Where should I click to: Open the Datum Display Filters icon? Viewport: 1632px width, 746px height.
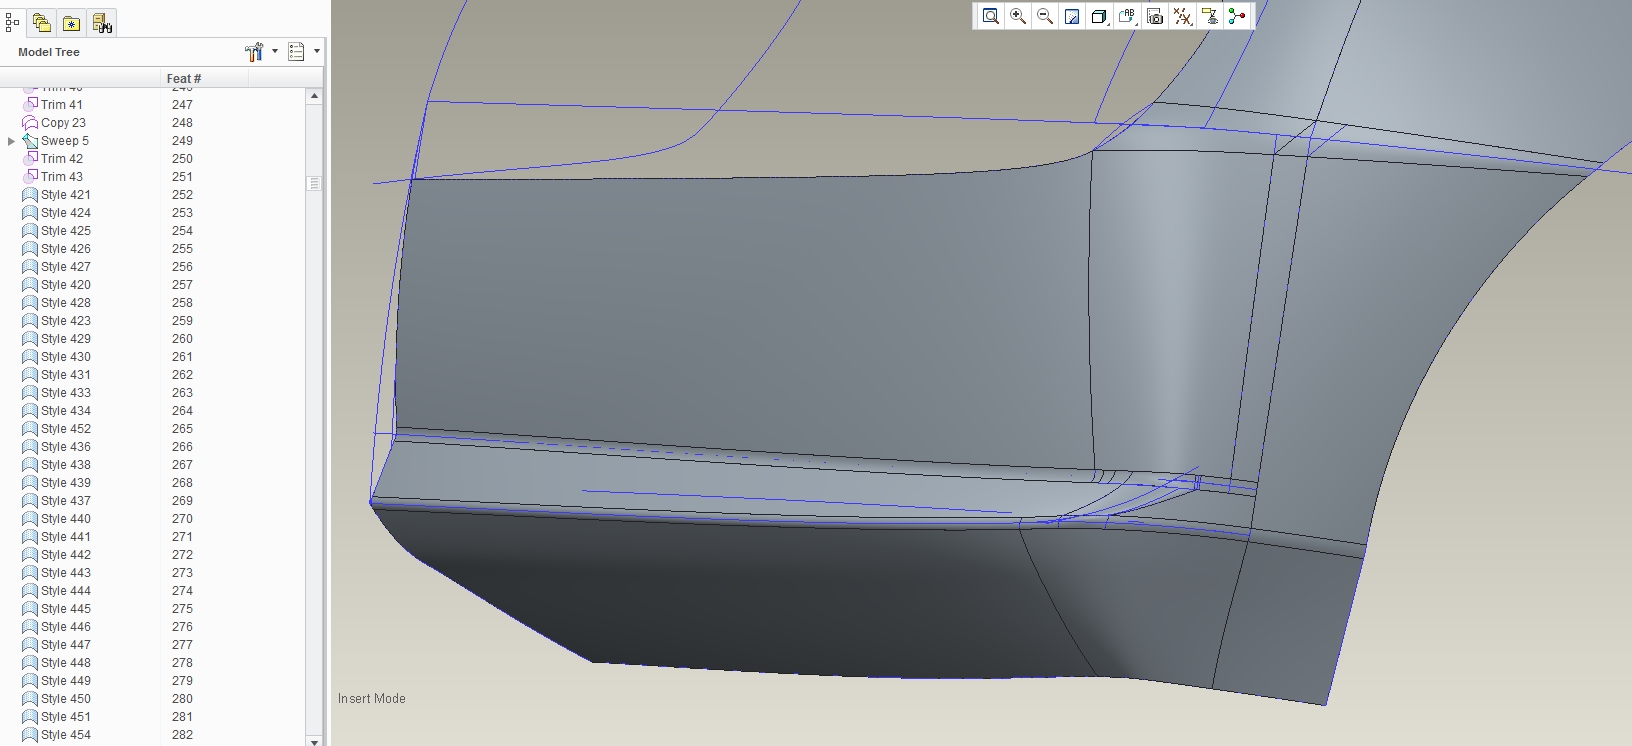tap(1182, 16)
